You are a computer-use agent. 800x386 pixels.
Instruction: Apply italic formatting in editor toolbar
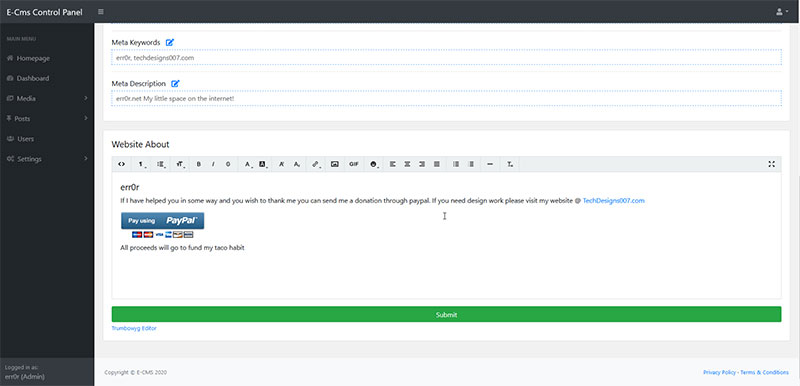click(x=213, y=164)
